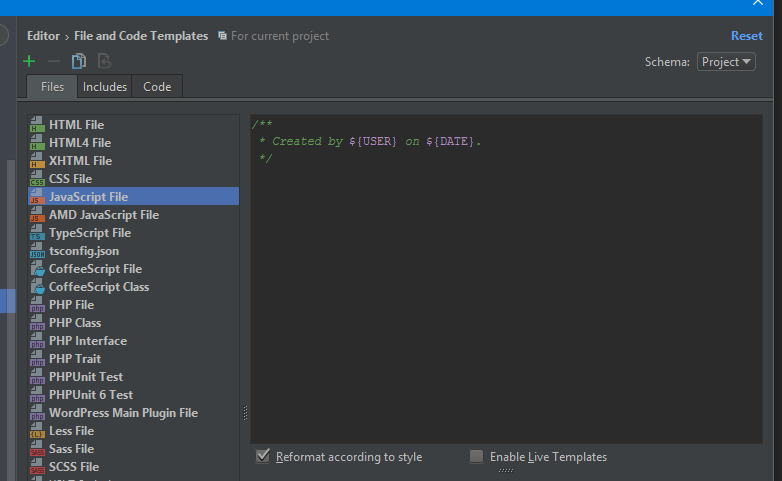782x481 pixels.
Task: Select the SCSS File label
Action: tap(74, 467)
